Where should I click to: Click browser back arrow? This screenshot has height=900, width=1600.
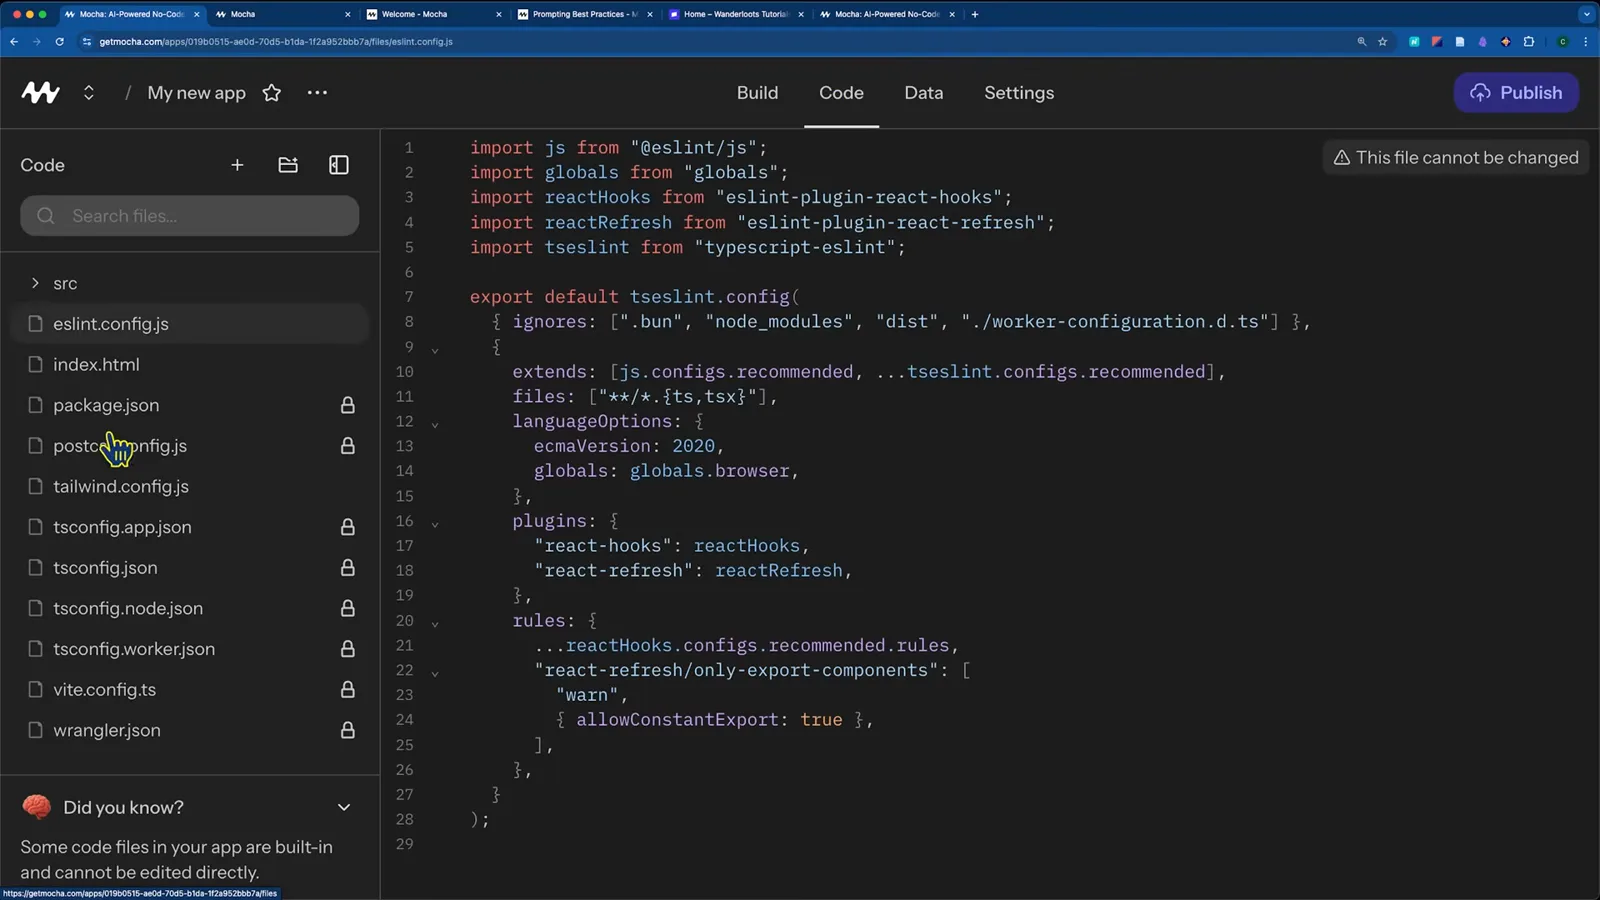(14, 41)
